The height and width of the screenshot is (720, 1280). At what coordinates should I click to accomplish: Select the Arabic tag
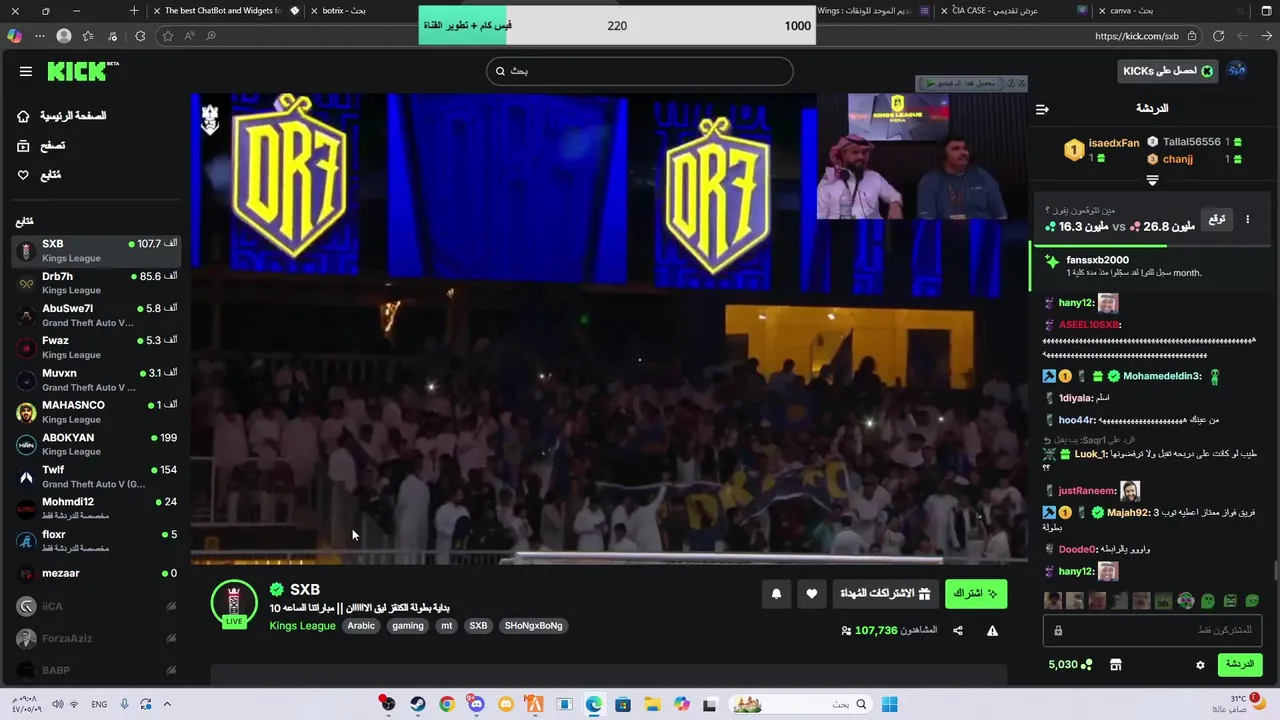pyautogui.click(x=361, y=626)
